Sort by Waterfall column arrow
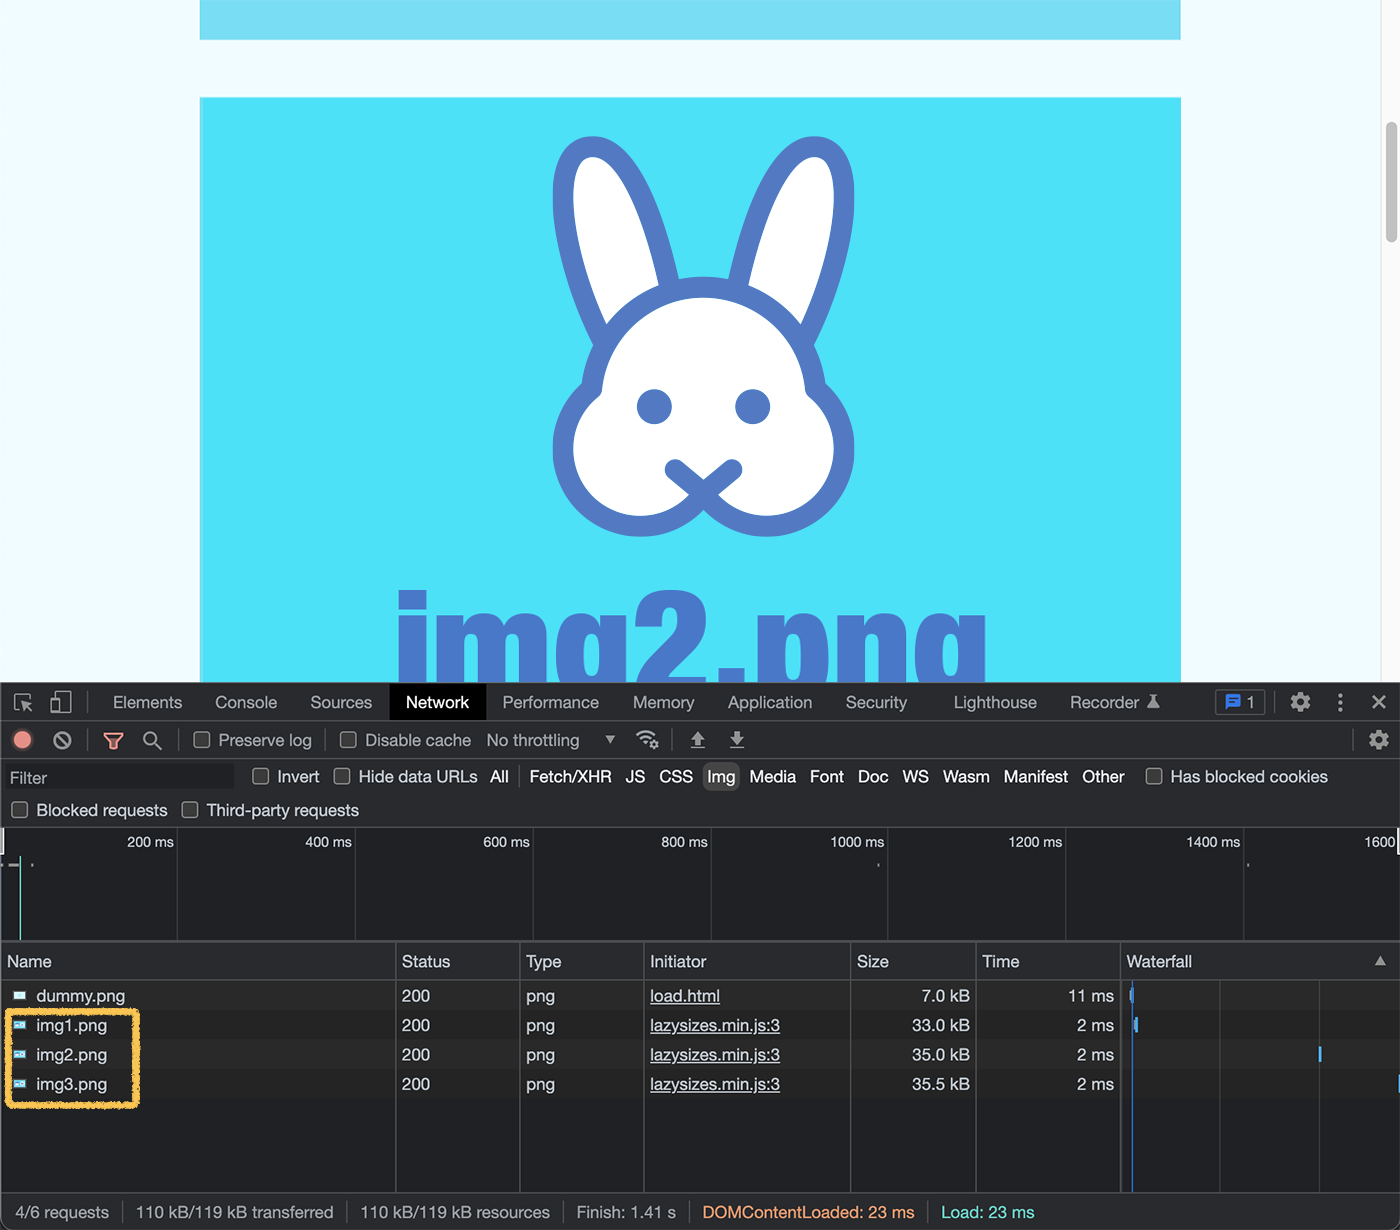Screen dimensions: 1400x1230 tap(1380, 961)
